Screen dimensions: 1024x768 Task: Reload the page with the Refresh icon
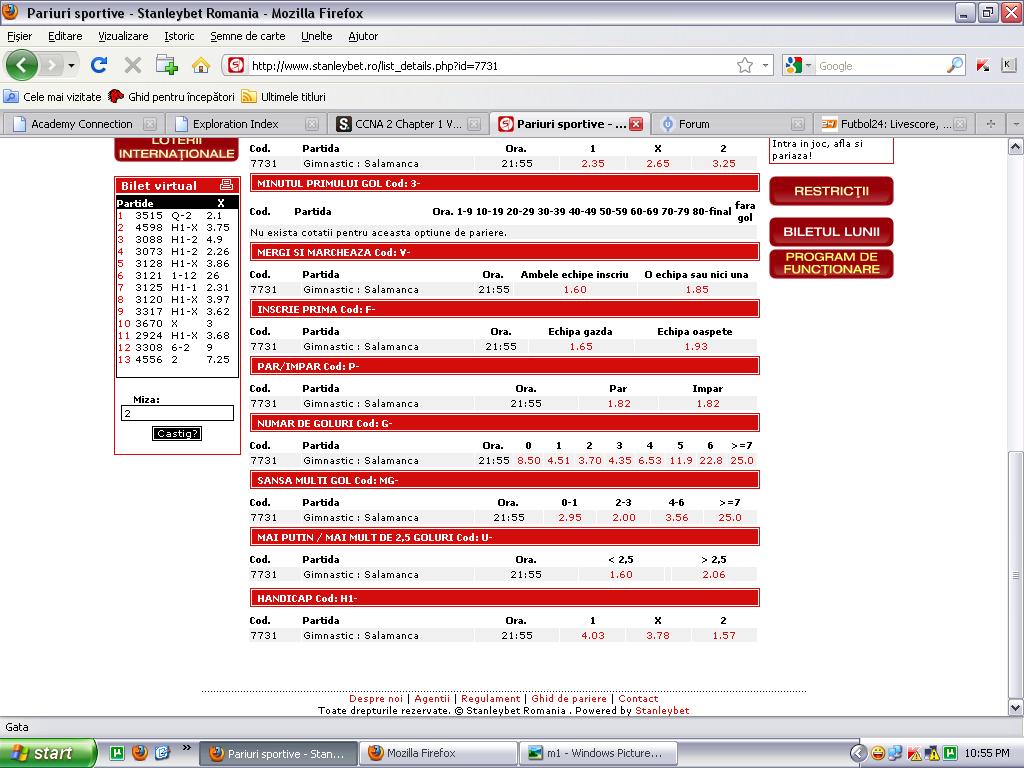pyautogui.click(x=99, y=65)
